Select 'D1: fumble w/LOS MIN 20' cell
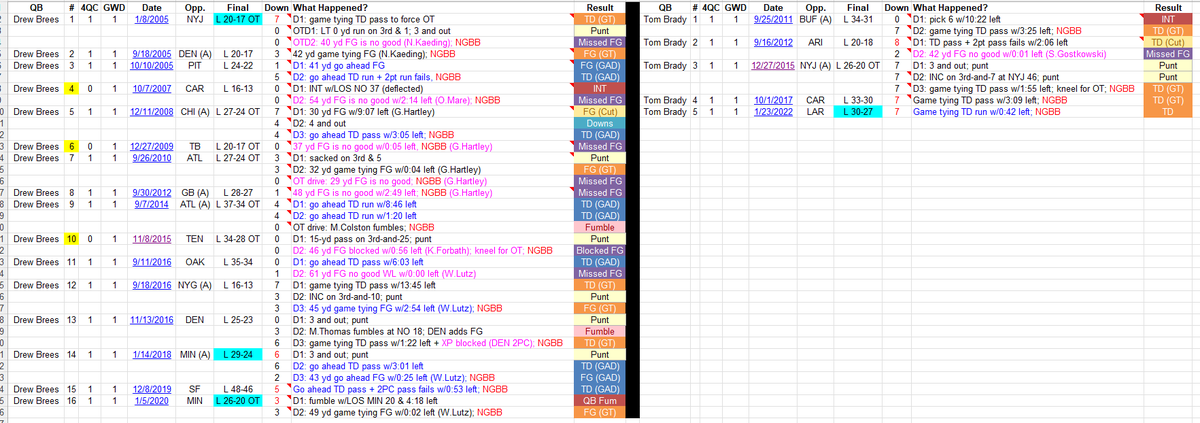 click(x=431, y=400)
